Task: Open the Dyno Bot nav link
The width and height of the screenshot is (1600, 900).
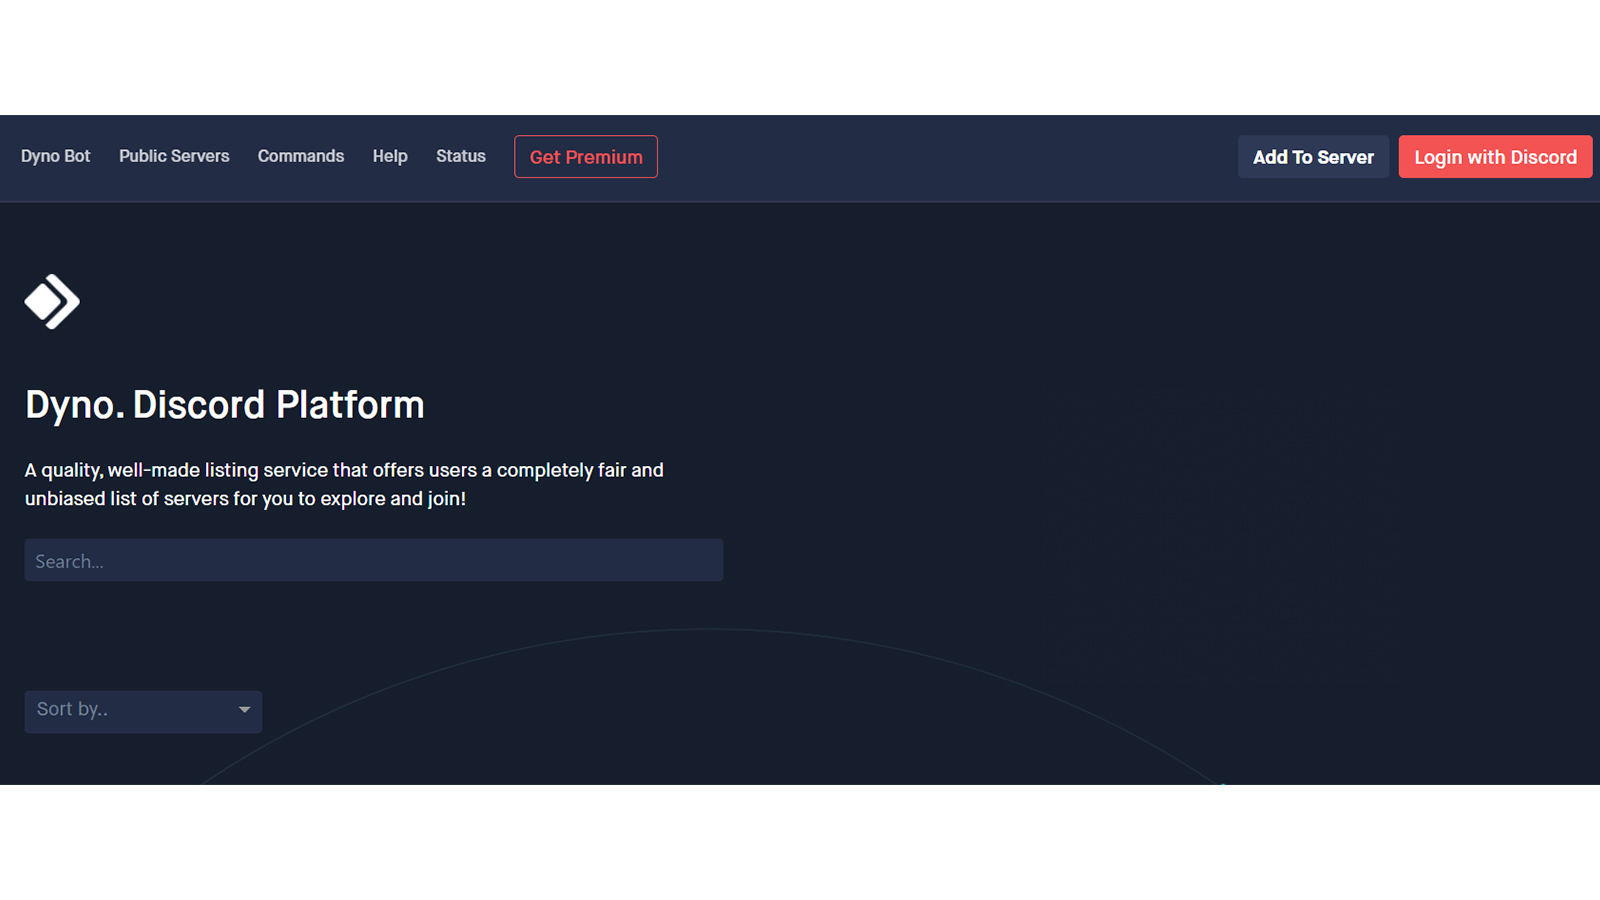Action: pyautogui.click(x=56, y=156)
